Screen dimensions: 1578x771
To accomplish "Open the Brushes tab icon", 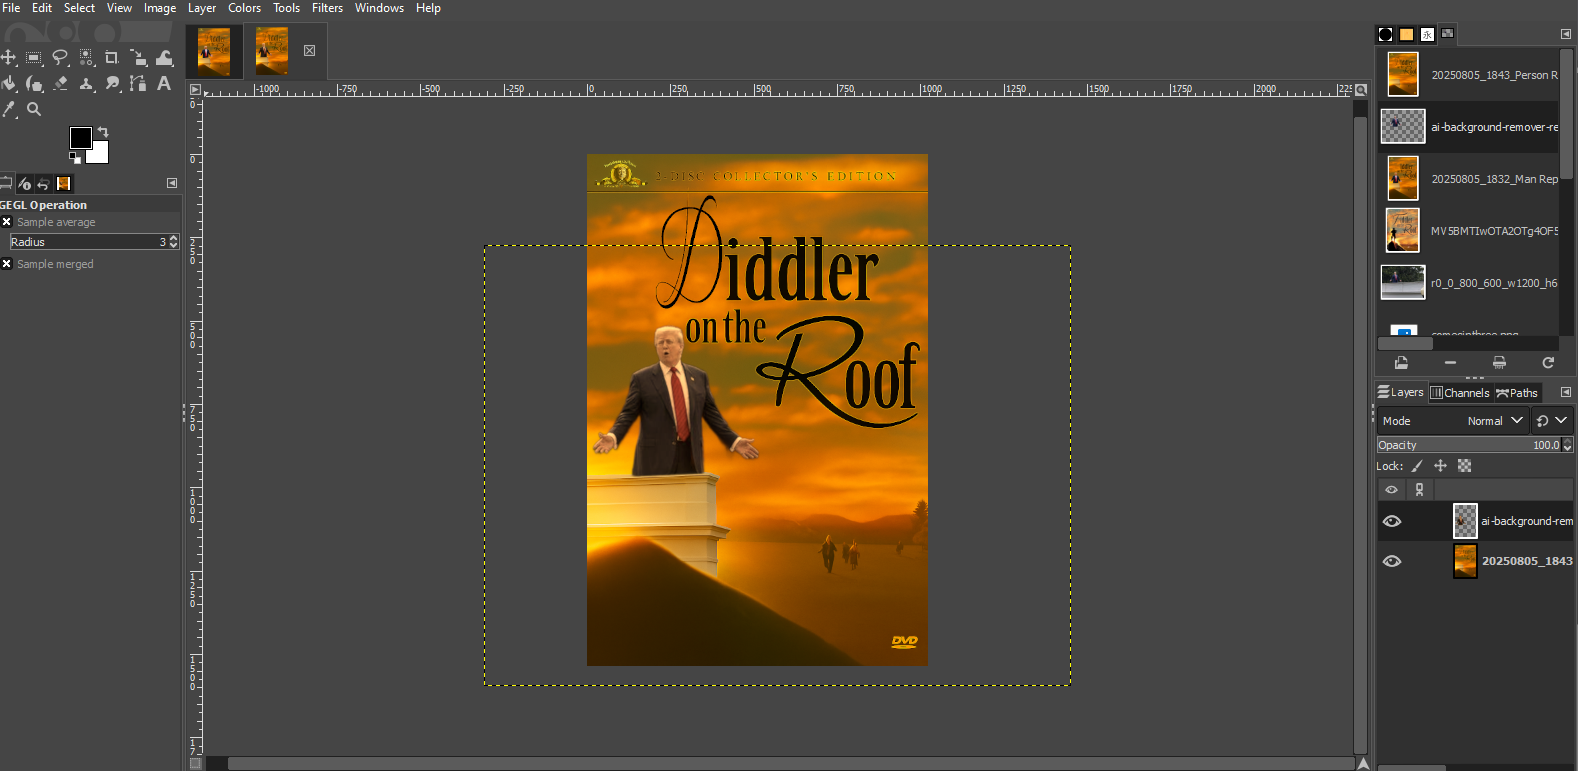I will pos(1385,34).
